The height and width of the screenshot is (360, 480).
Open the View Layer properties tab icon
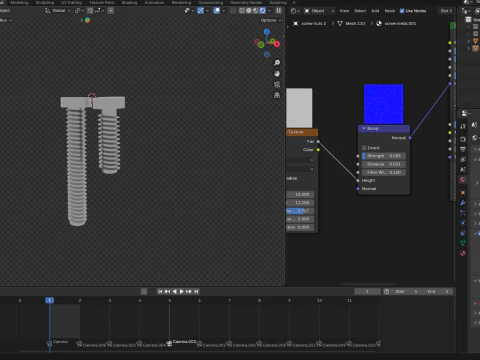(x=463, y=159)
